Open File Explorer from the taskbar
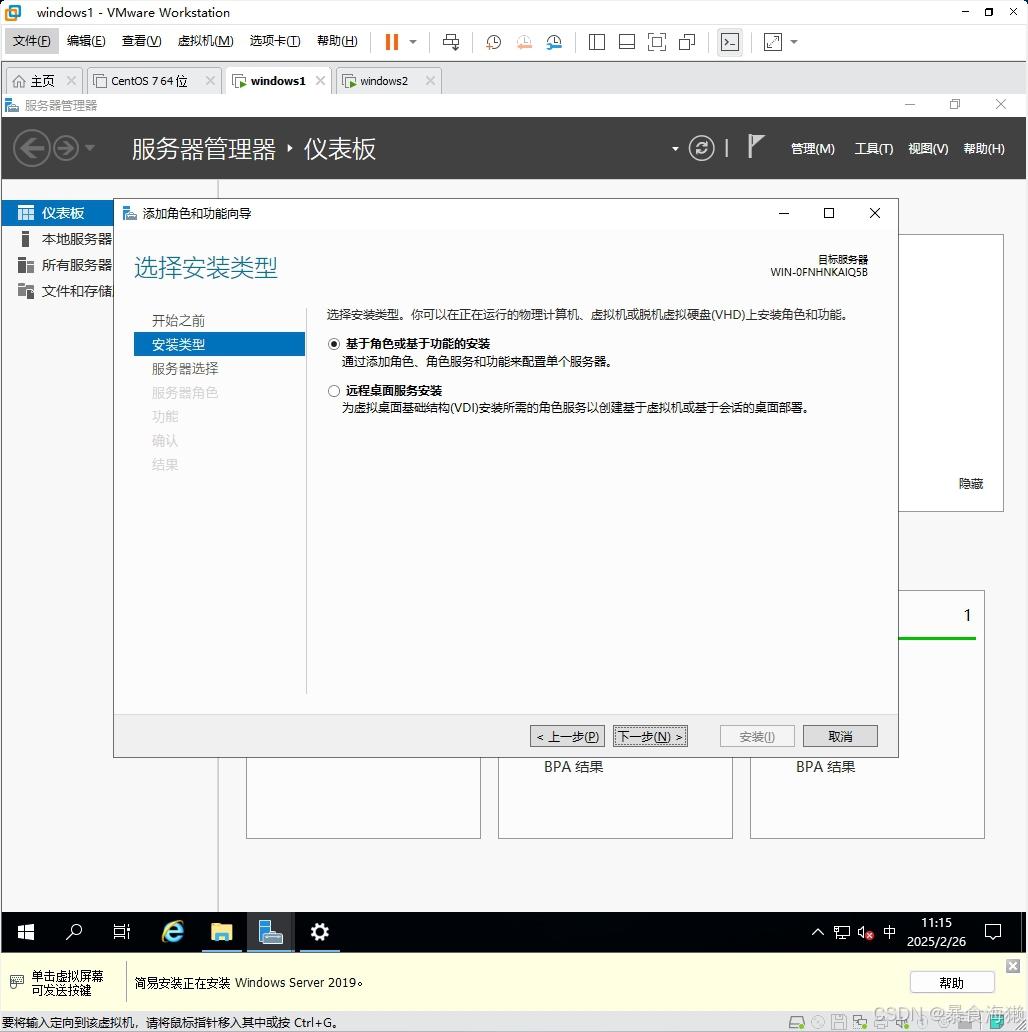The image size is (1028, 1032). pos(222,932)
